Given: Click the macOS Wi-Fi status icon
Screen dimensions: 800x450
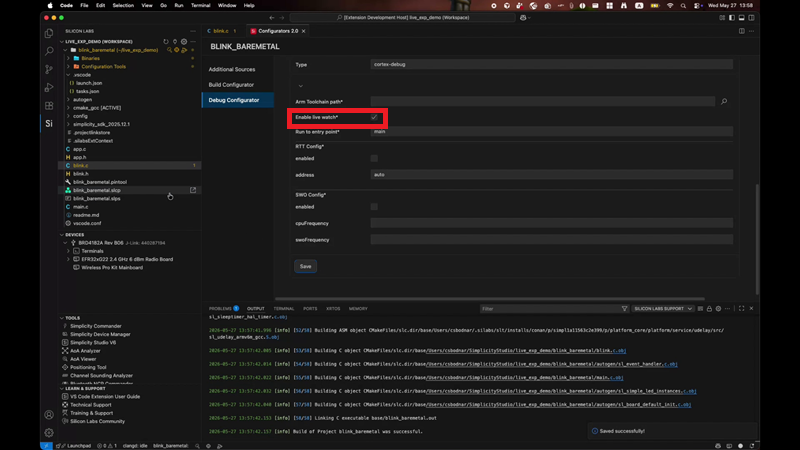Looking at the screenshot, I should (x=670, y=6).
